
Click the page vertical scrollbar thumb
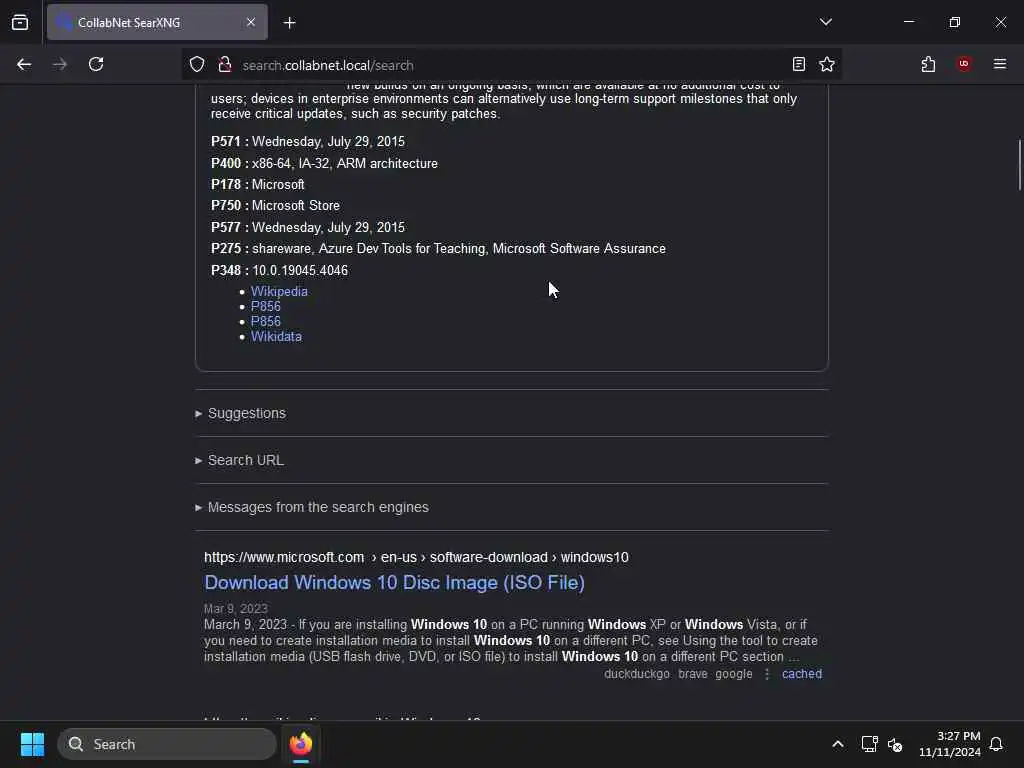(1019, 165)
